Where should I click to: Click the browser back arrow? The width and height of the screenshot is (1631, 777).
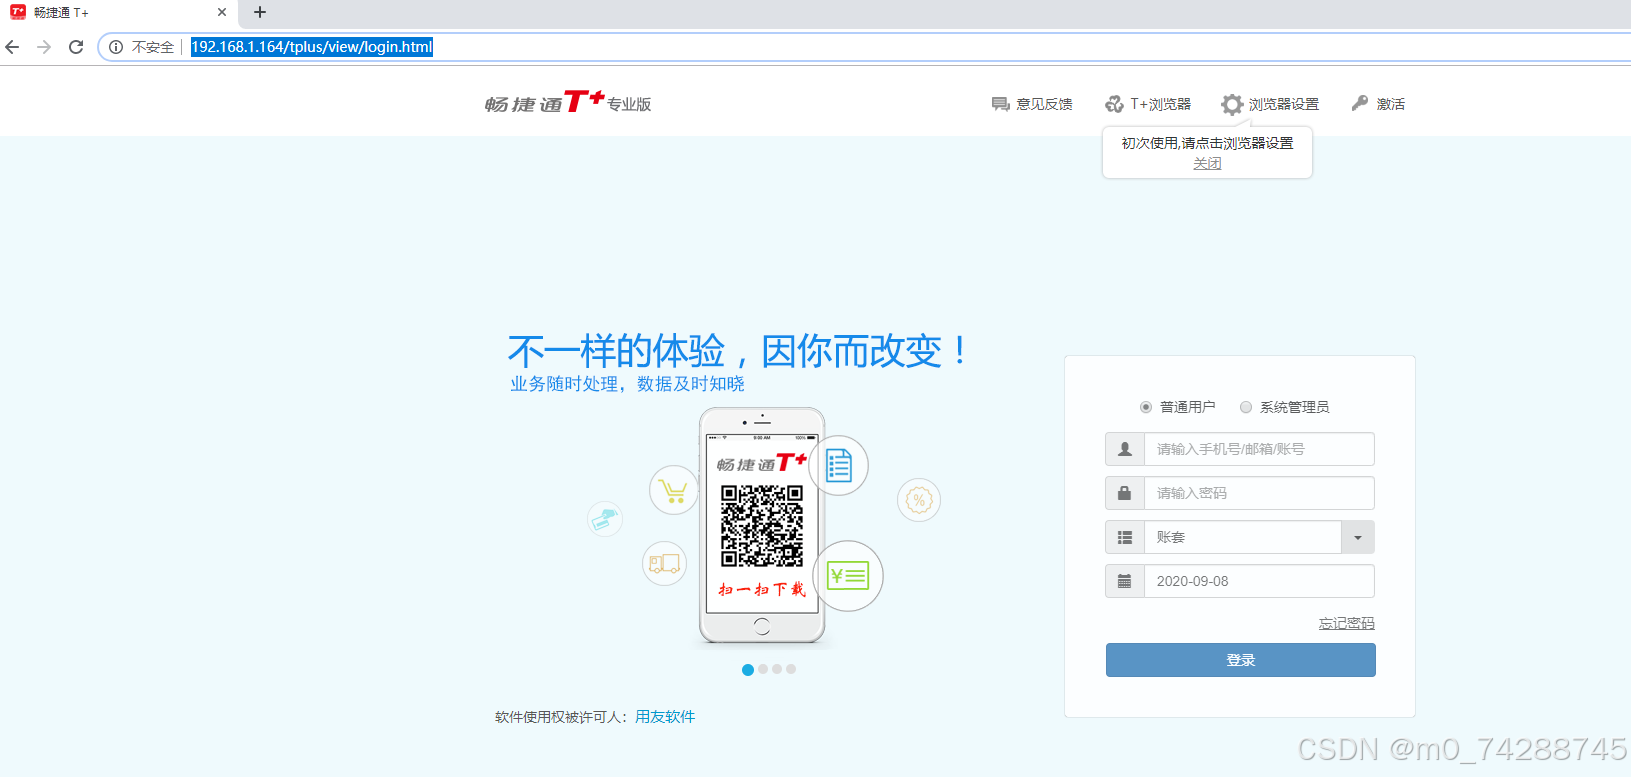coord(12,47)
